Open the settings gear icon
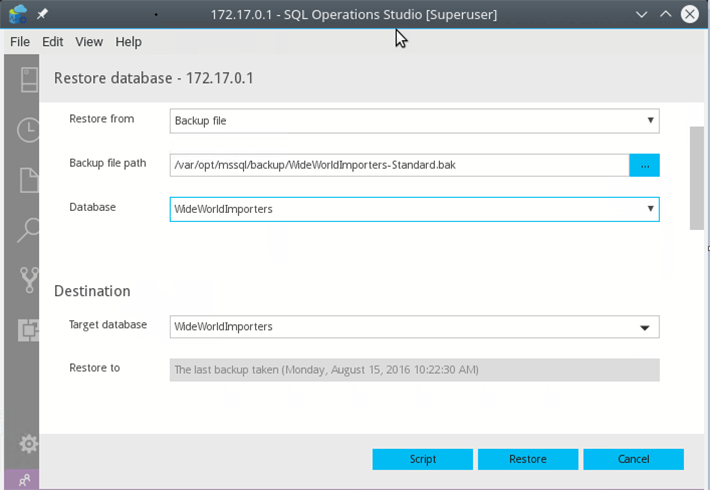The width and height of the screenshot is (710, 490). (29, 444)
